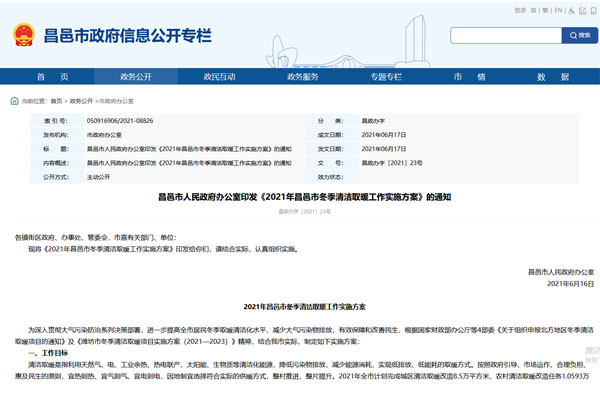
Task: Open the 市情 nav tab
Action: coord(470,77)
